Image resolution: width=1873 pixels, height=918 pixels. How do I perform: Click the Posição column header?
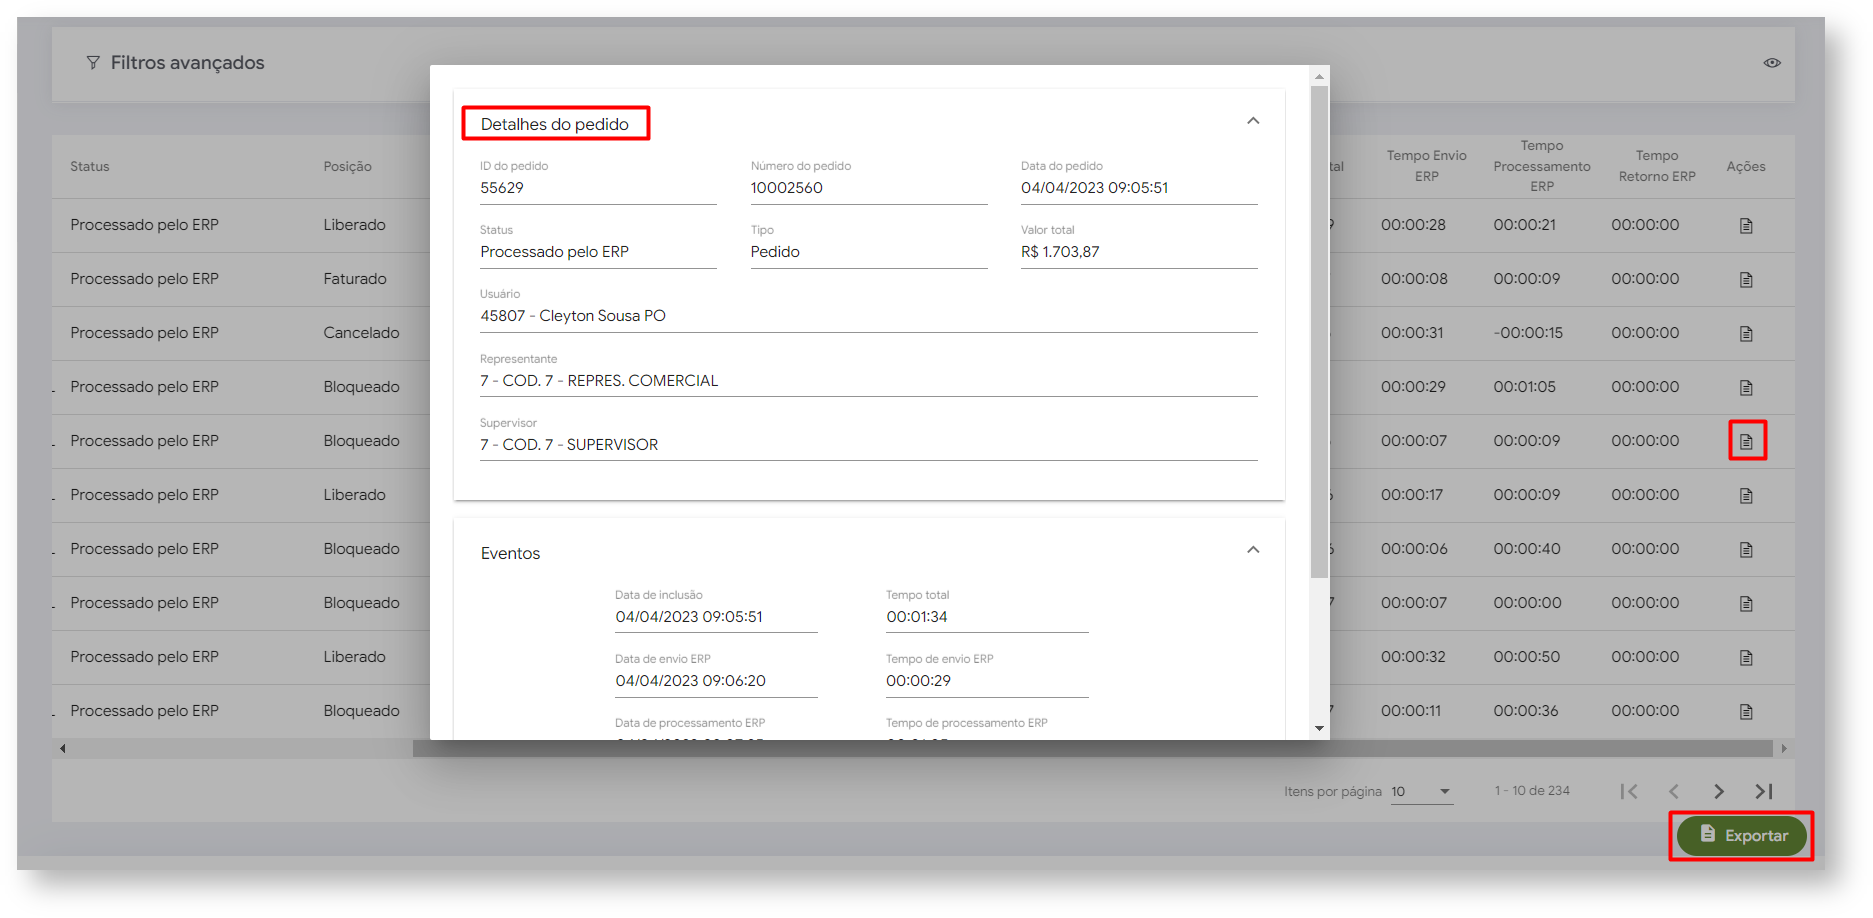tap(347, 167)
